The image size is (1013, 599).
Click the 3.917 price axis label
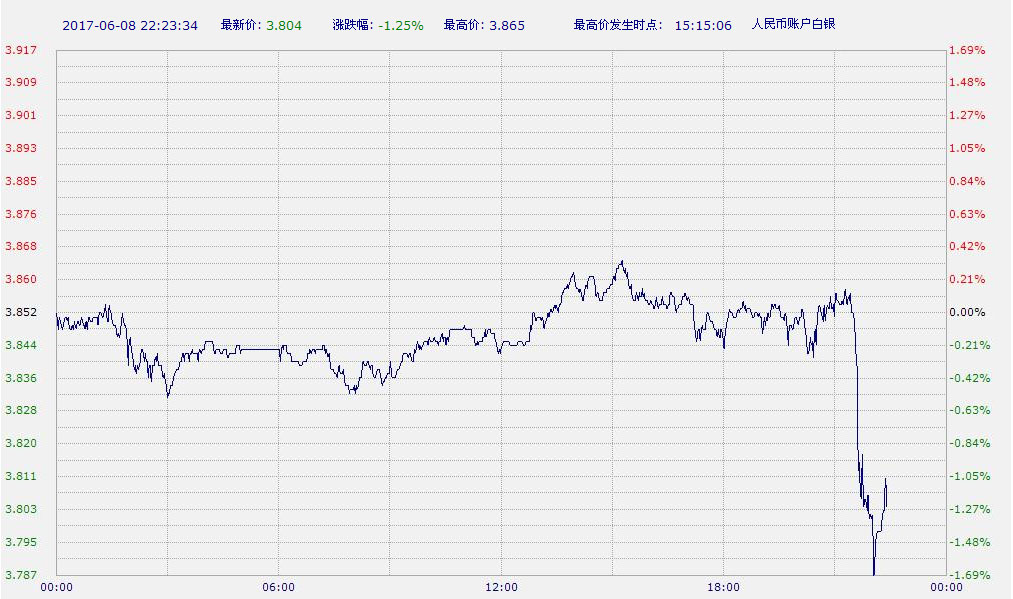click(x=21, y=50)
